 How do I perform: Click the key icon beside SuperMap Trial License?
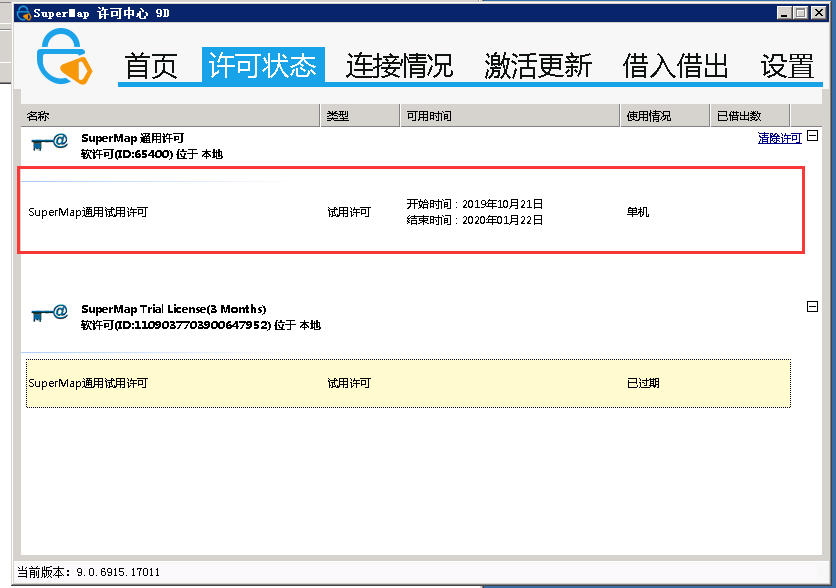pyautogui.click(x=49, y=313)
